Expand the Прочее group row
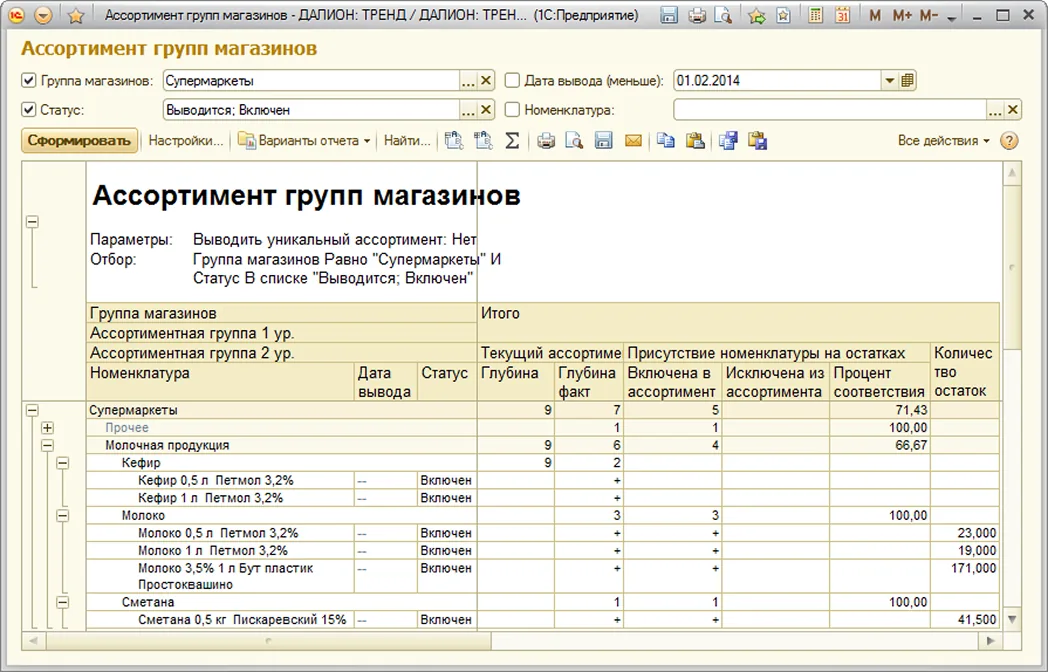 click(x=47, y=428)
